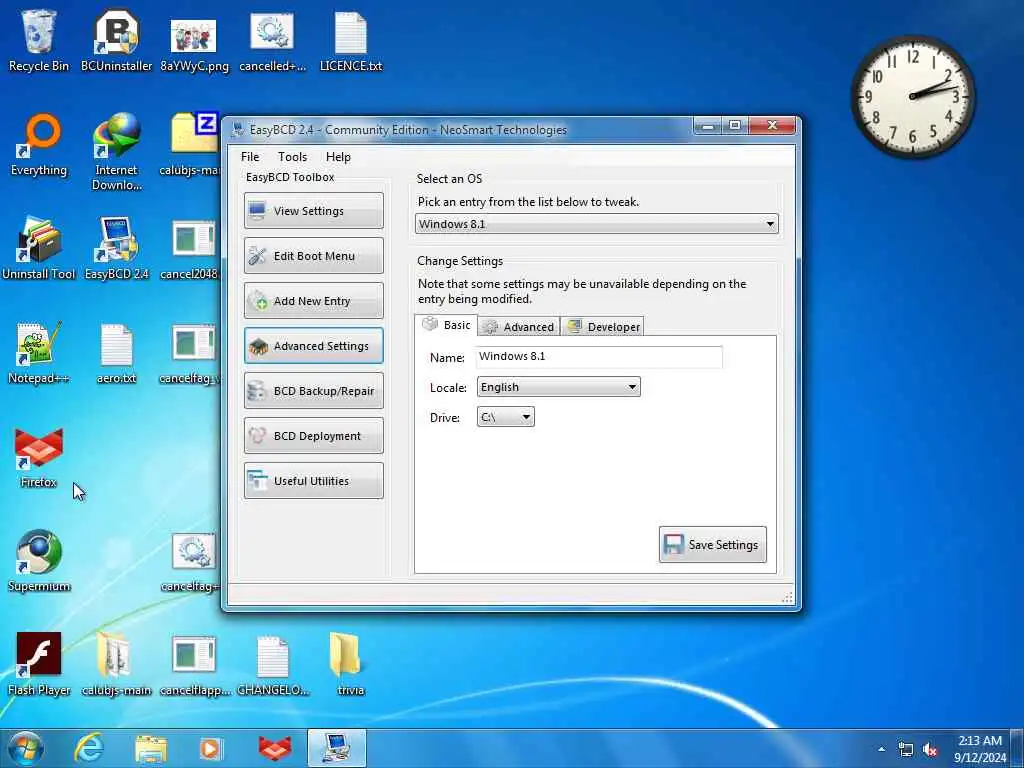
Task: Click the network tray icon
Action: [x=906, y=750]
